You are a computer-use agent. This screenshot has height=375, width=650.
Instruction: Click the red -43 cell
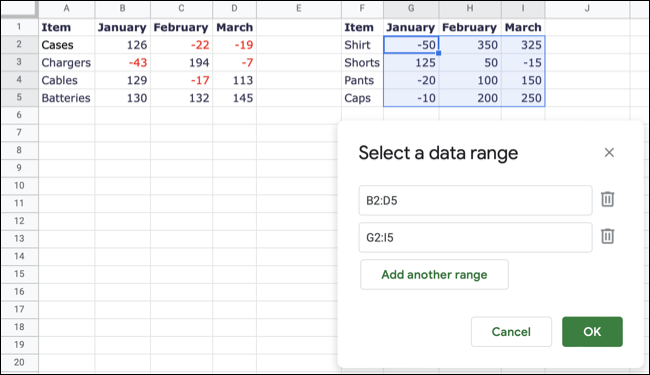[x=122, y=63]
